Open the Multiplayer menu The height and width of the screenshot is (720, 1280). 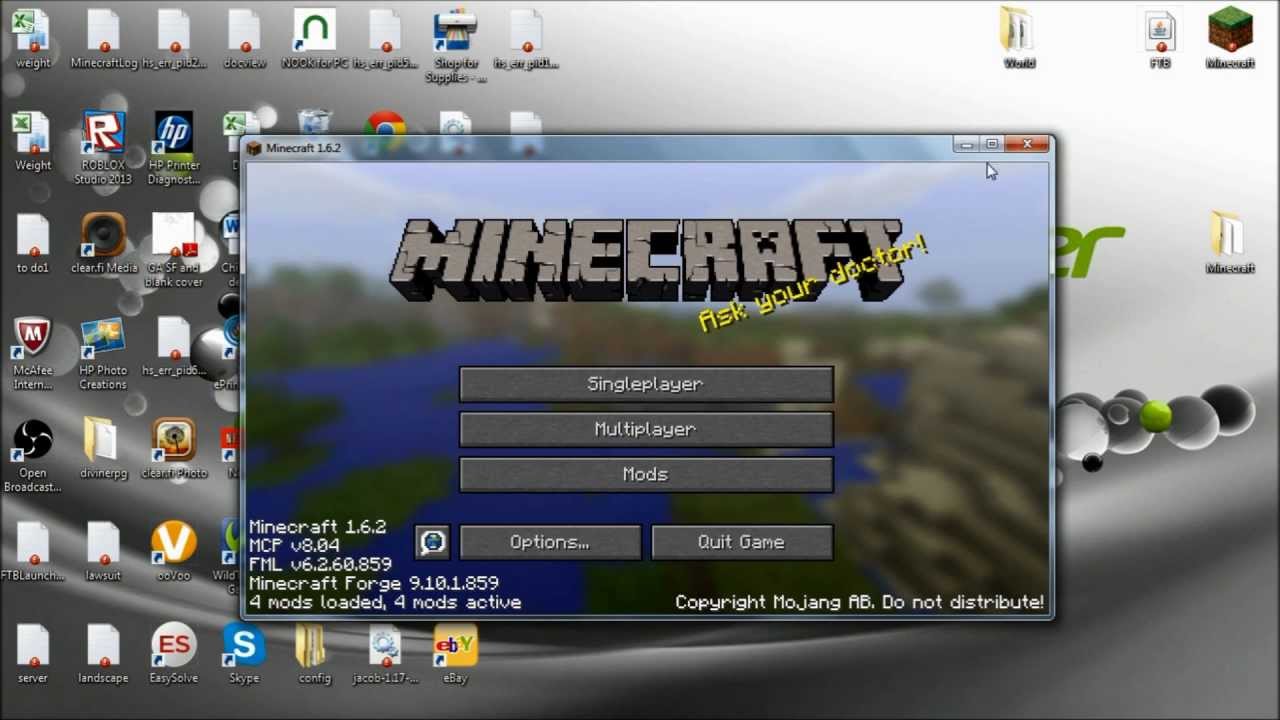coord(646,429)
